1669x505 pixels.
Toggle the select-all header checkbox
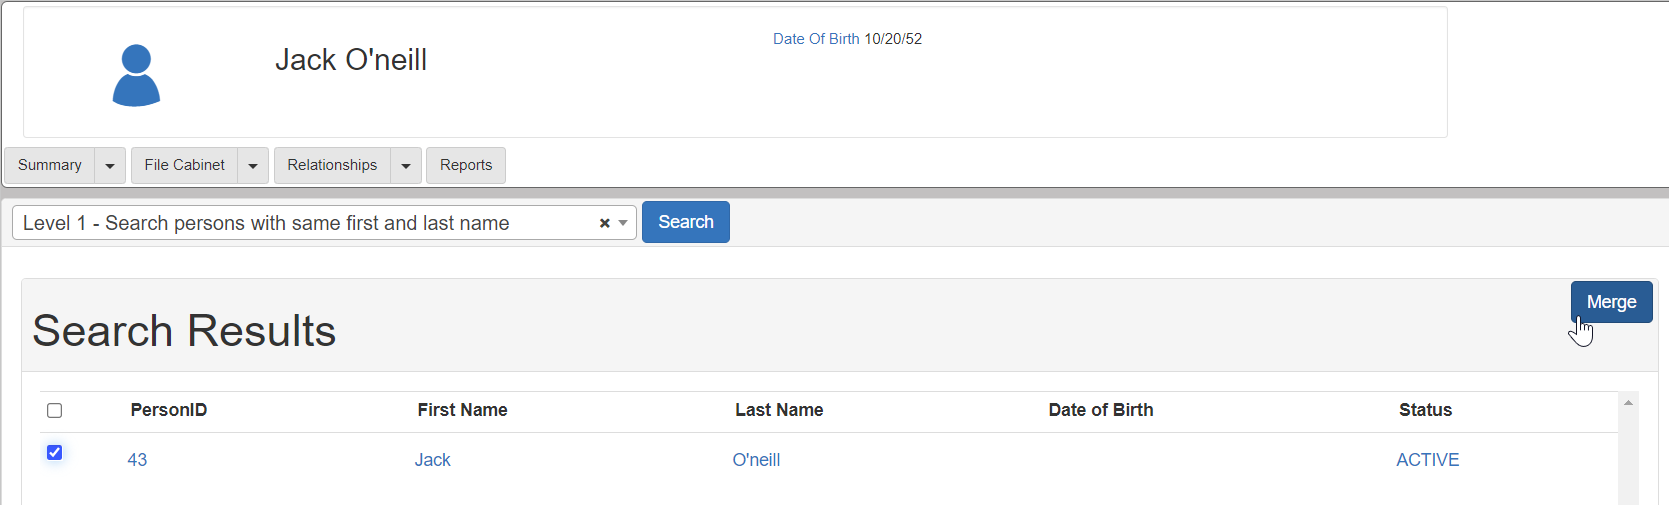click(55, 410)
